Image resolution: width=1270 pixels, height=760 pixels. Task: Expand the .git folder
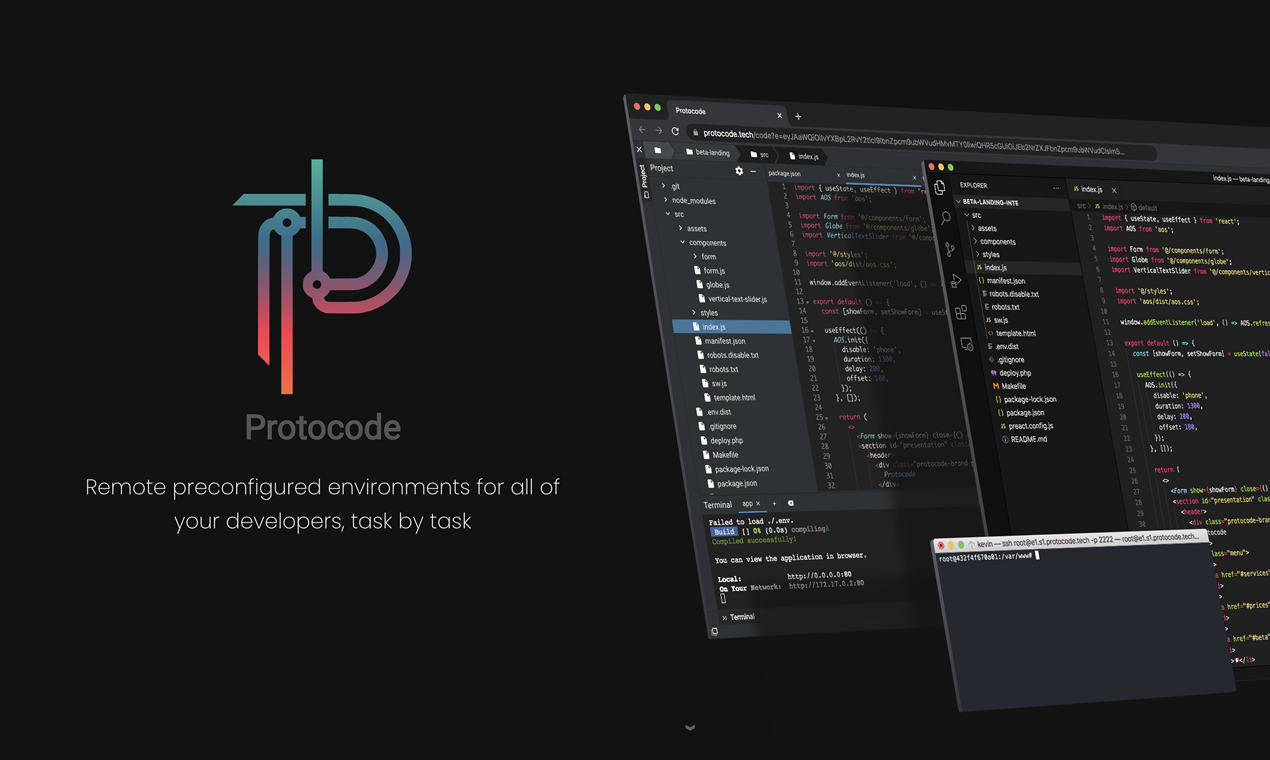662,186
